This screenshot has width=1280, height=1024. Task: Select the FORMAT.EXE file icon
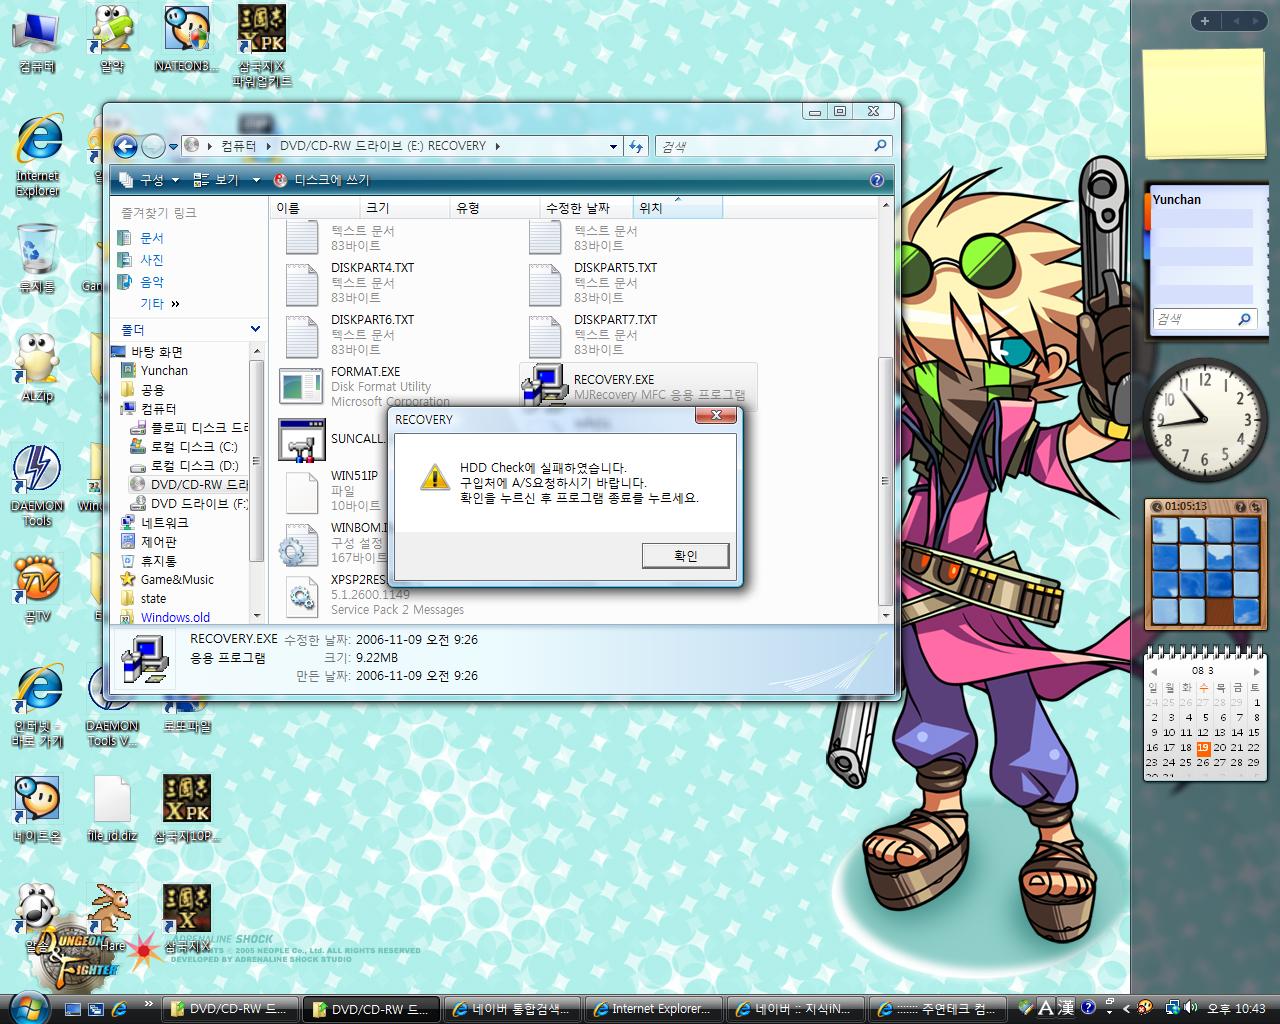coord(301,387)
